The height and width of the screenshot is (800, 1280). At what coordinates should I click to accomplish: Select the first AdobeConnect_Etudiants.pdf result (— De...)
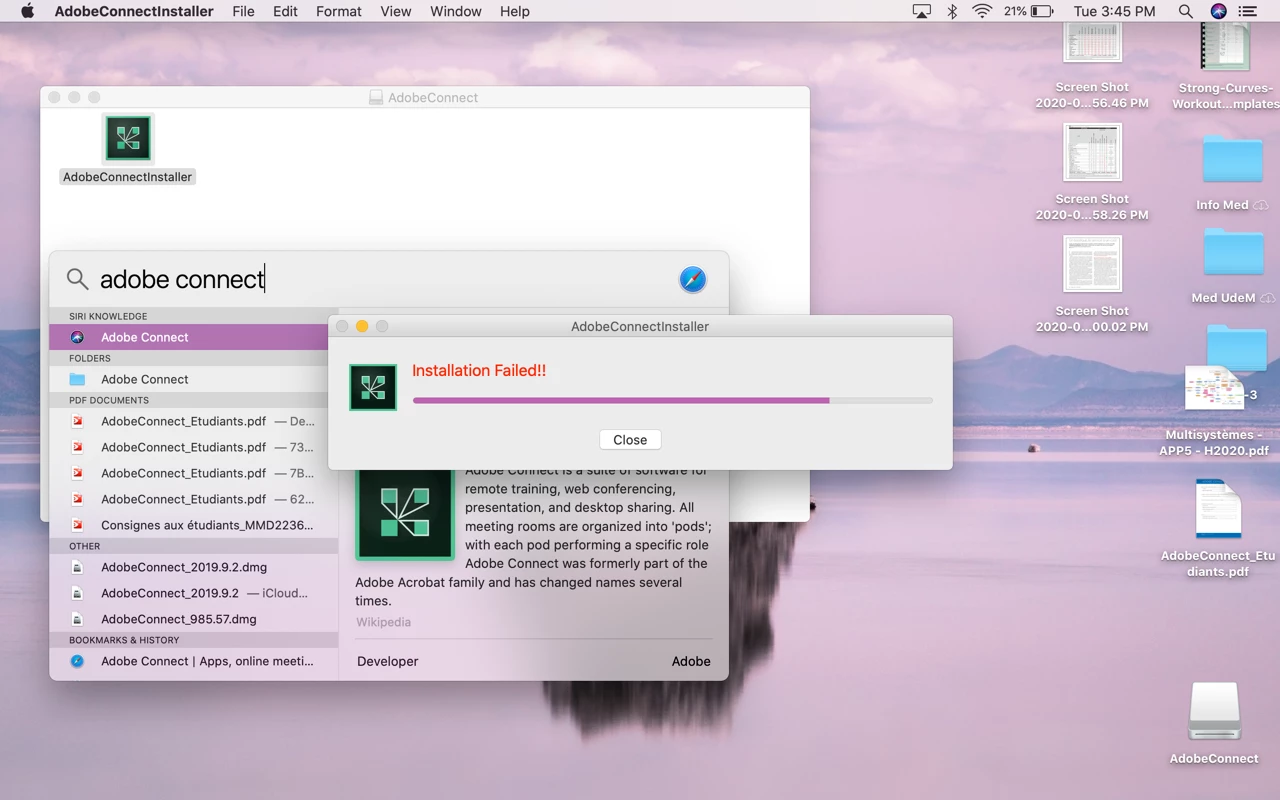[x=194, y=421]
